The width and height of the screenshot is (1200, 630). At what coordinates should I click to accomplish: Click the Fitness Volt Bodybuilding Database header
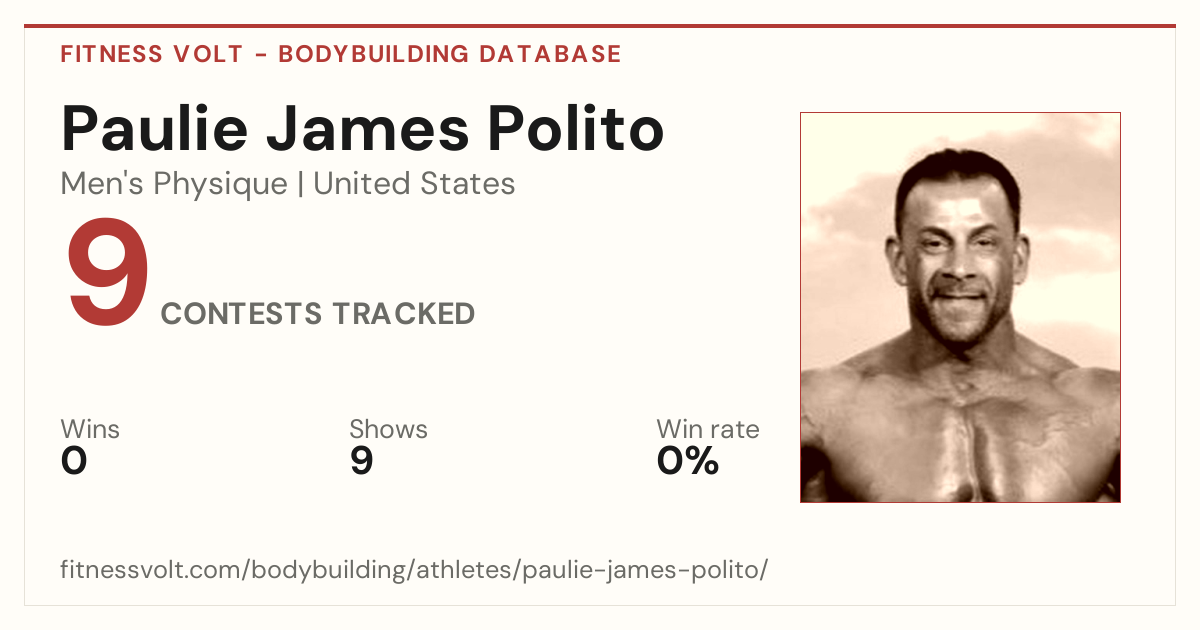(x=341, y=54)
